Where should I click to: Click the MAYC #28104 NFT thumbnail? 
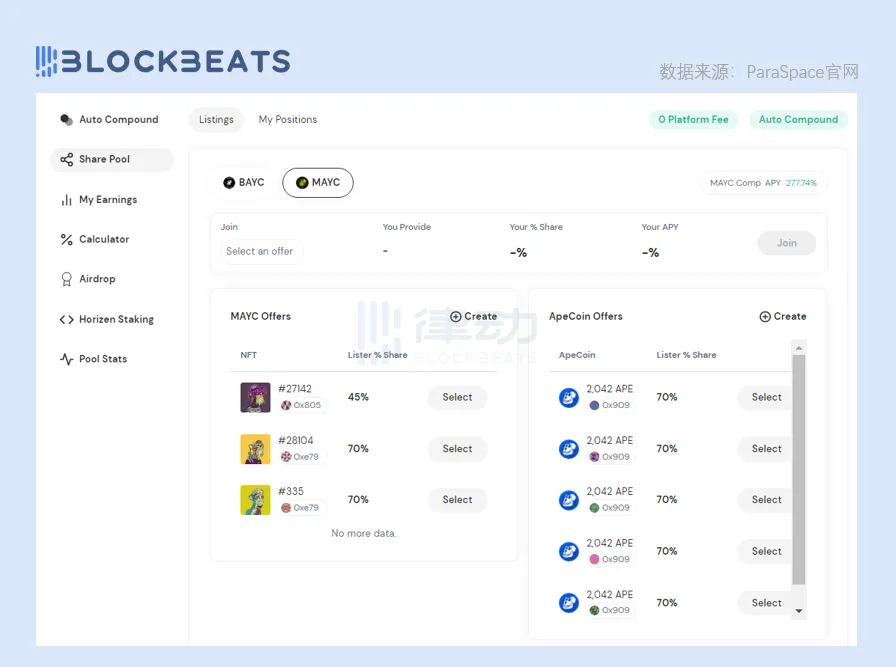click(255, 449)
